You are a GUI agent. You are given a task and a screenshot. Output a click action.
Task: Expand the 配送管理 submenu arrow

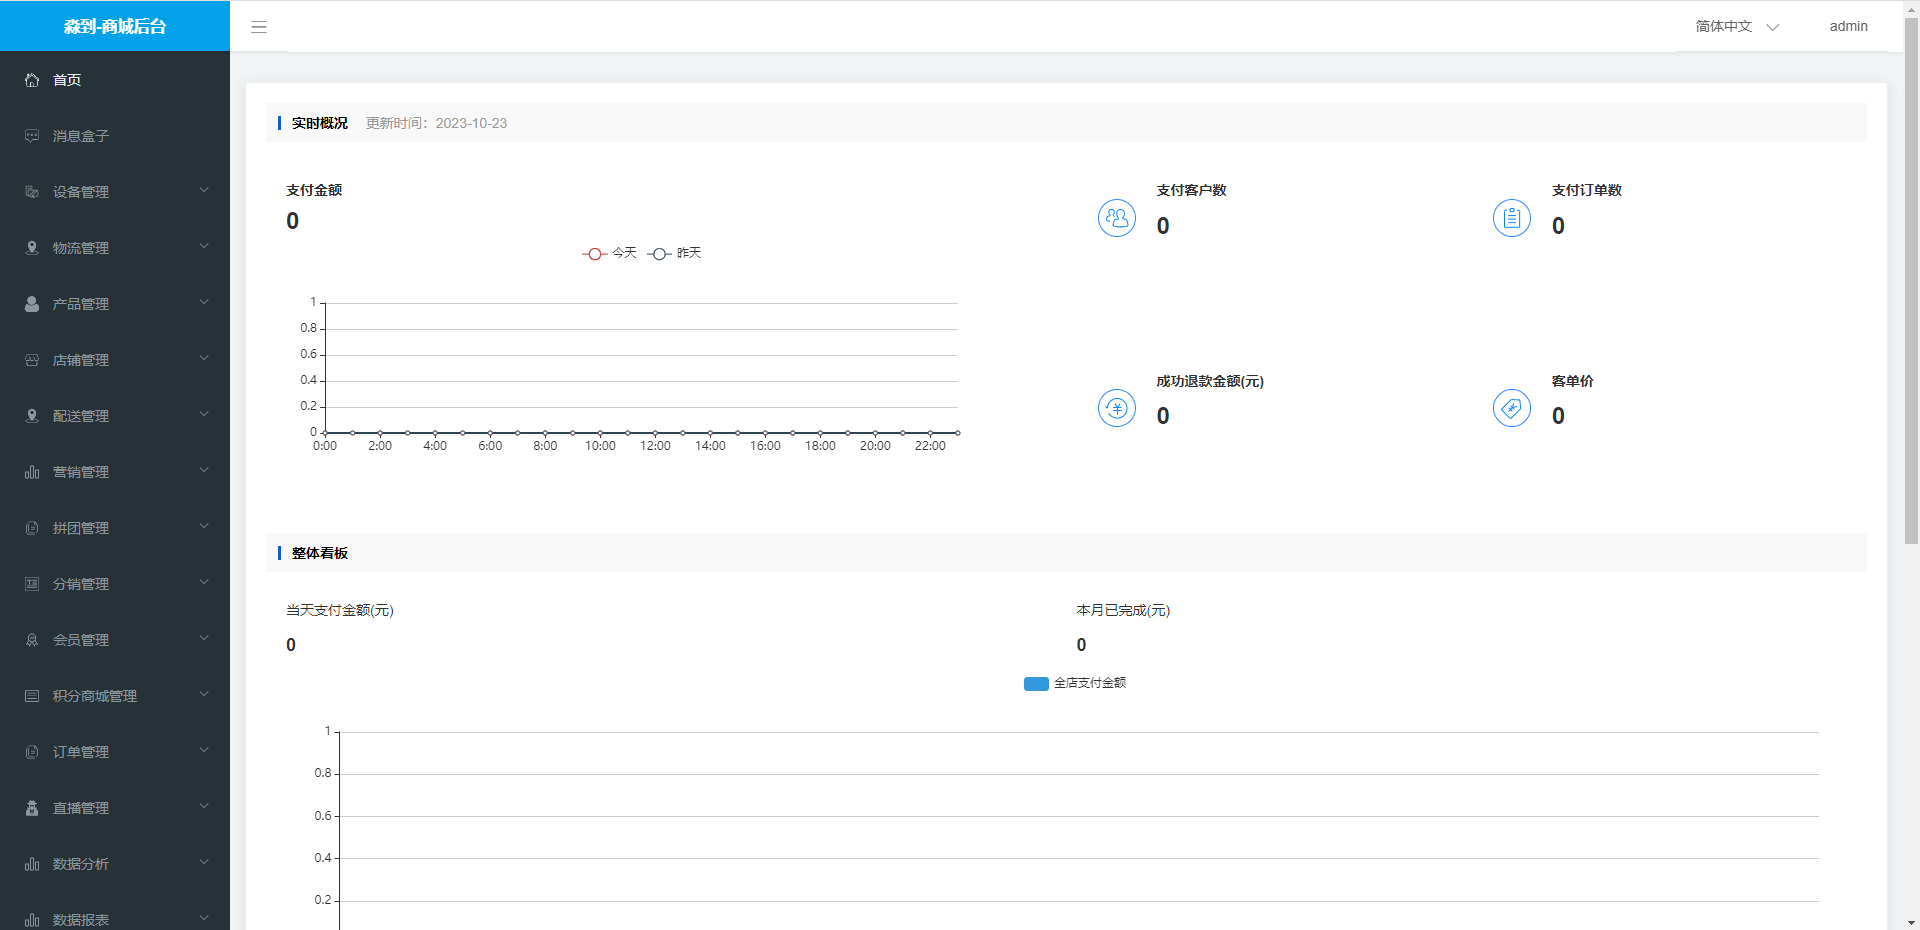(204, 414)
